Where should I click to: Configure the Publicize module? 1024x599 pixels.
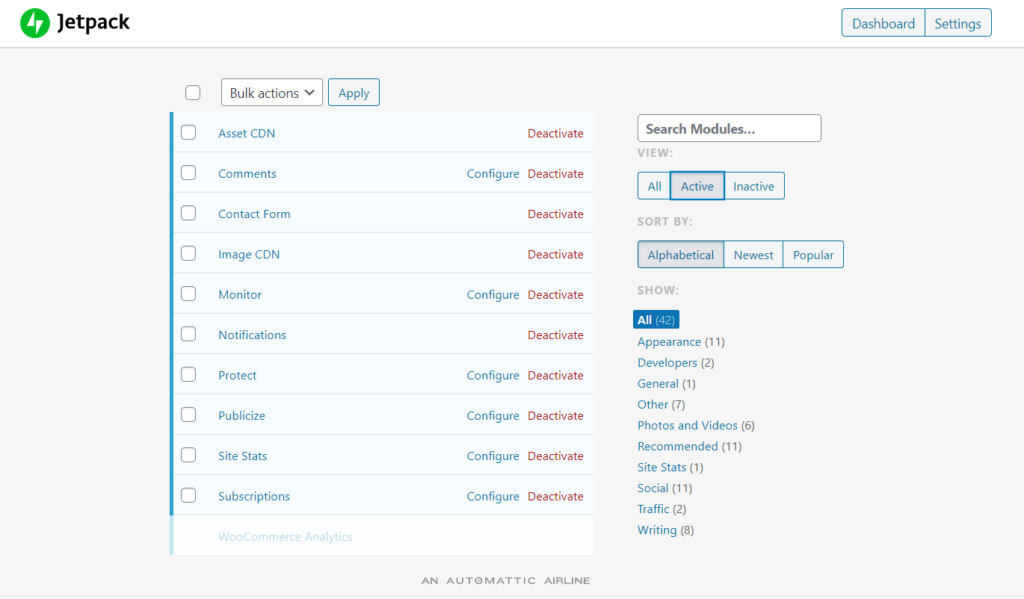point(492,415)
